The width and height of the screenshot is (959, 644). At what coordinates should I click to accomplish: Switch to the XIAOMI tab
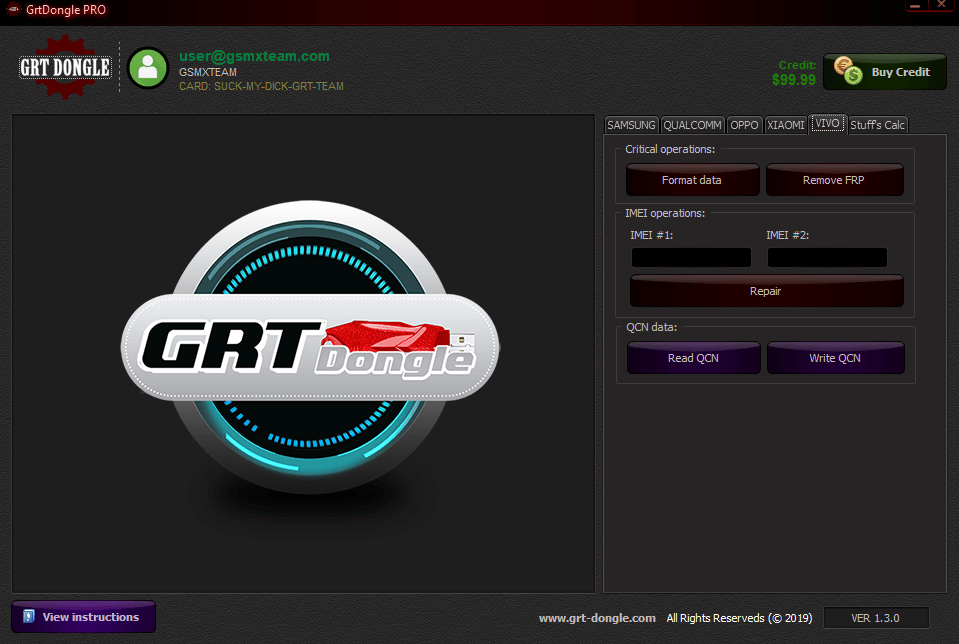tap(786, 125)
